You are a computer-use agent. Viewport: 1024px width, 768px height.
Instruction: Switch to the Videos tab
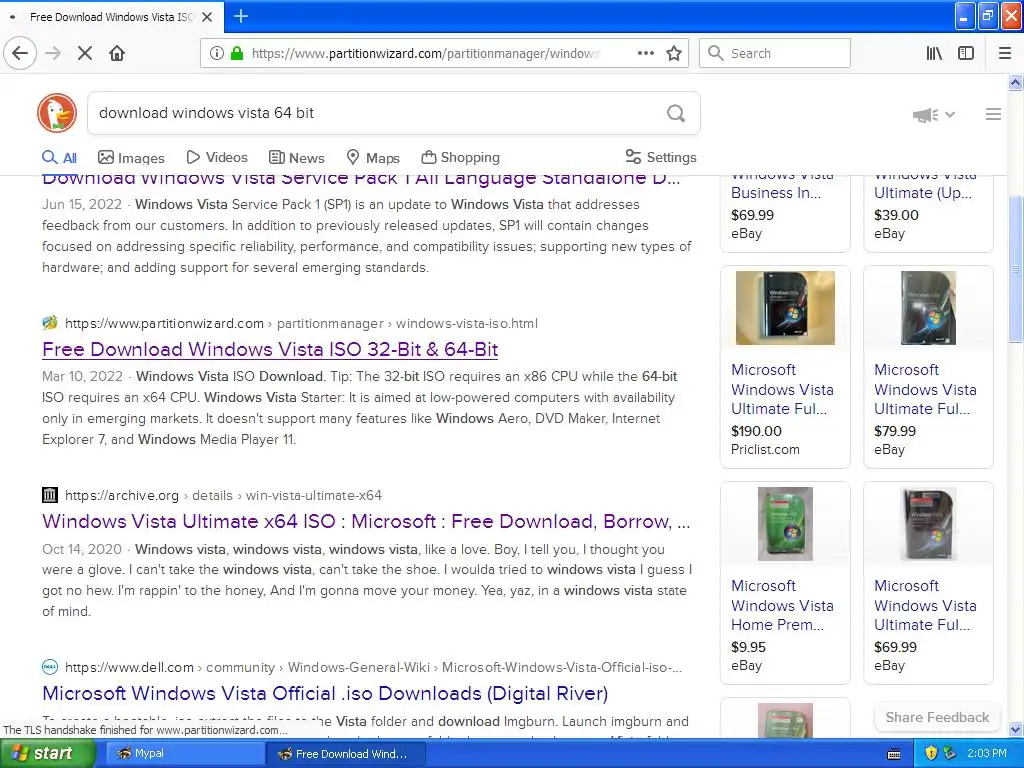pos(217,157)
